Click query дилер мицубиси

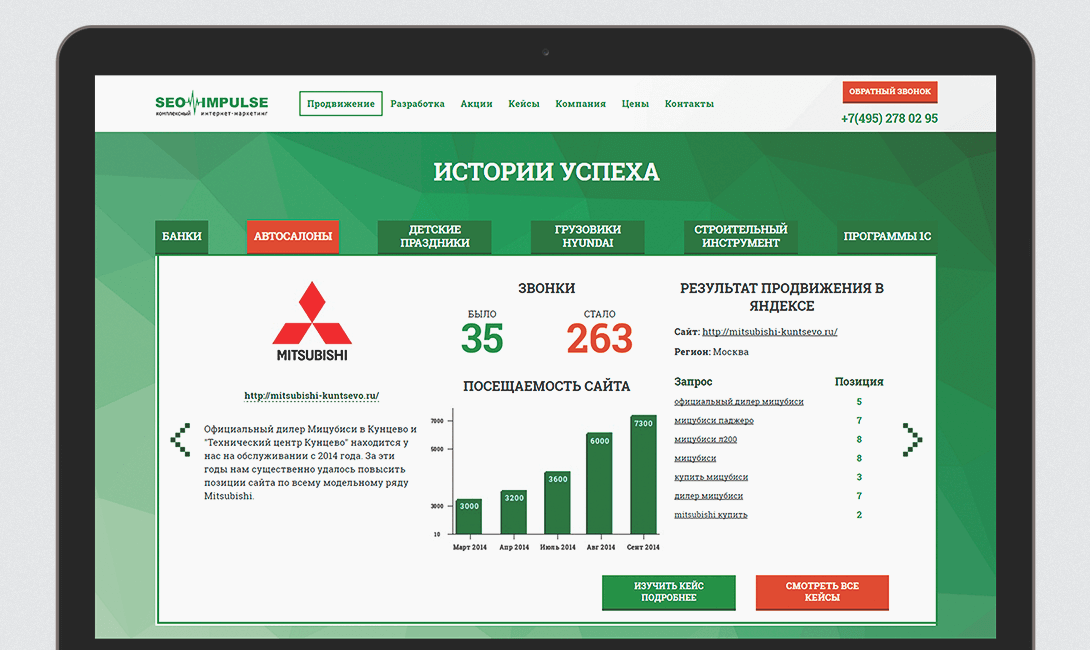[x=708, y=496]
